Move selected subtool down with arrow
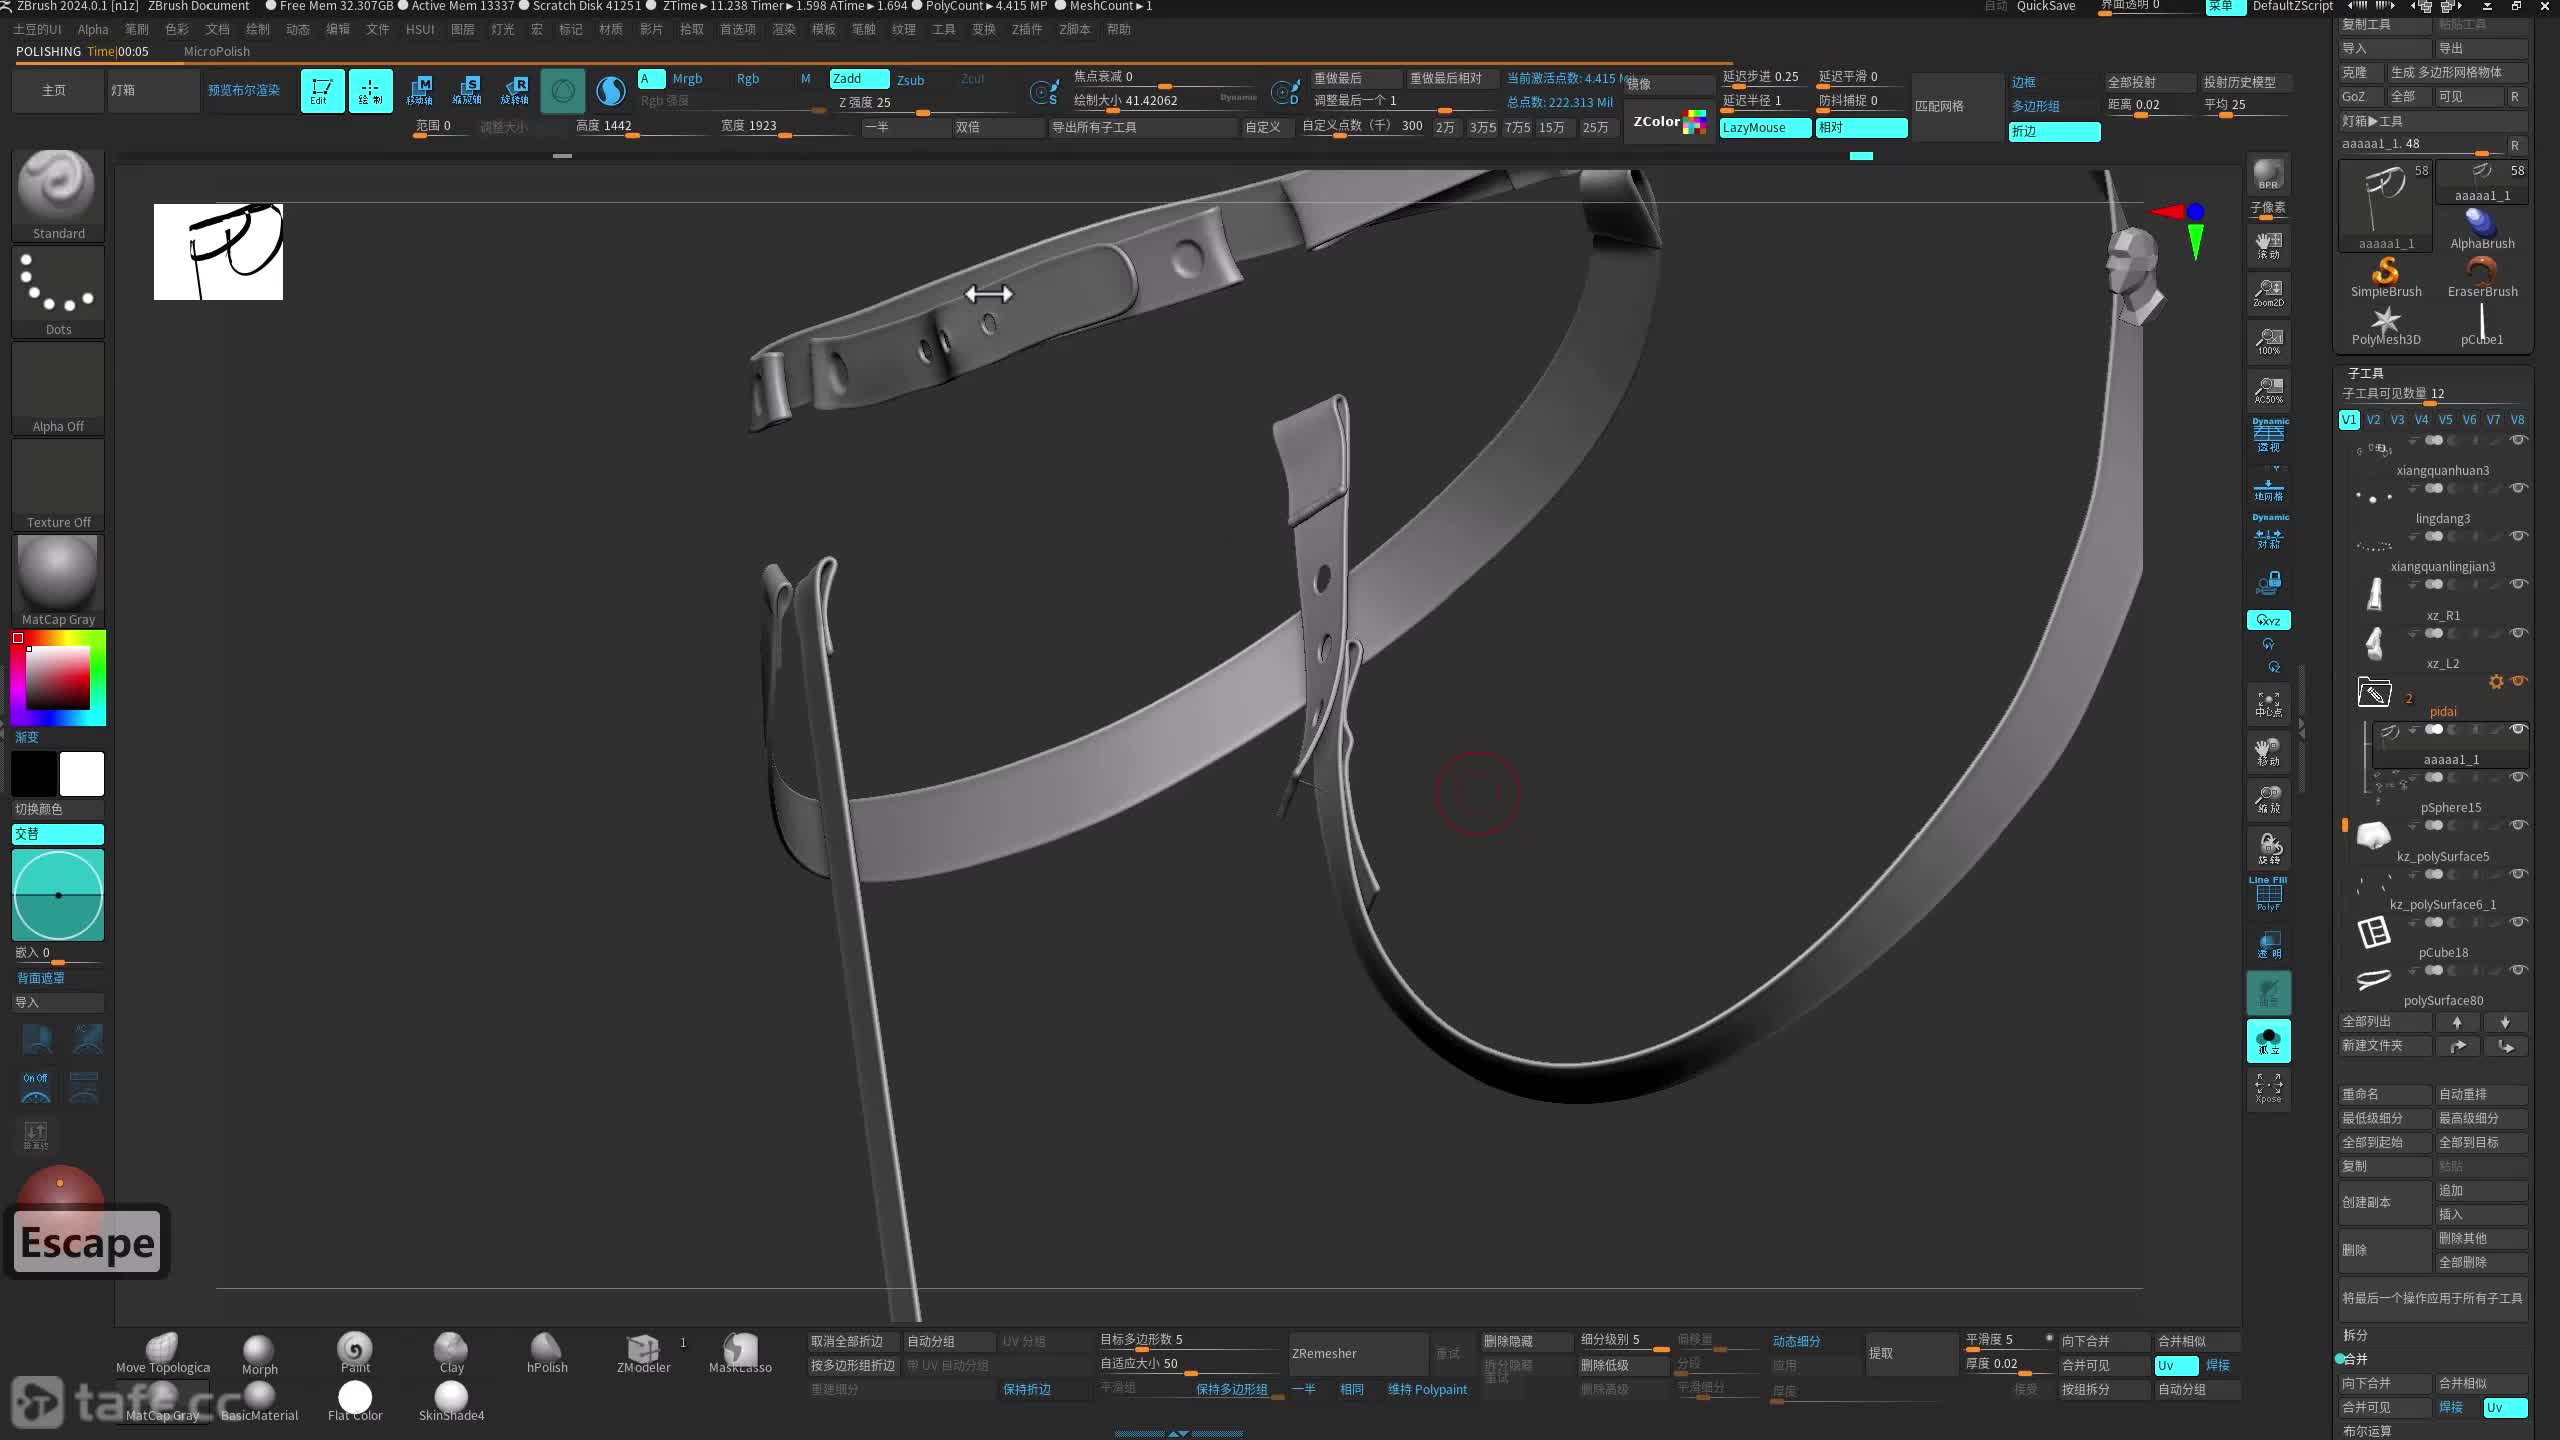Screen dimensions: 2560x1440 2505,1022
